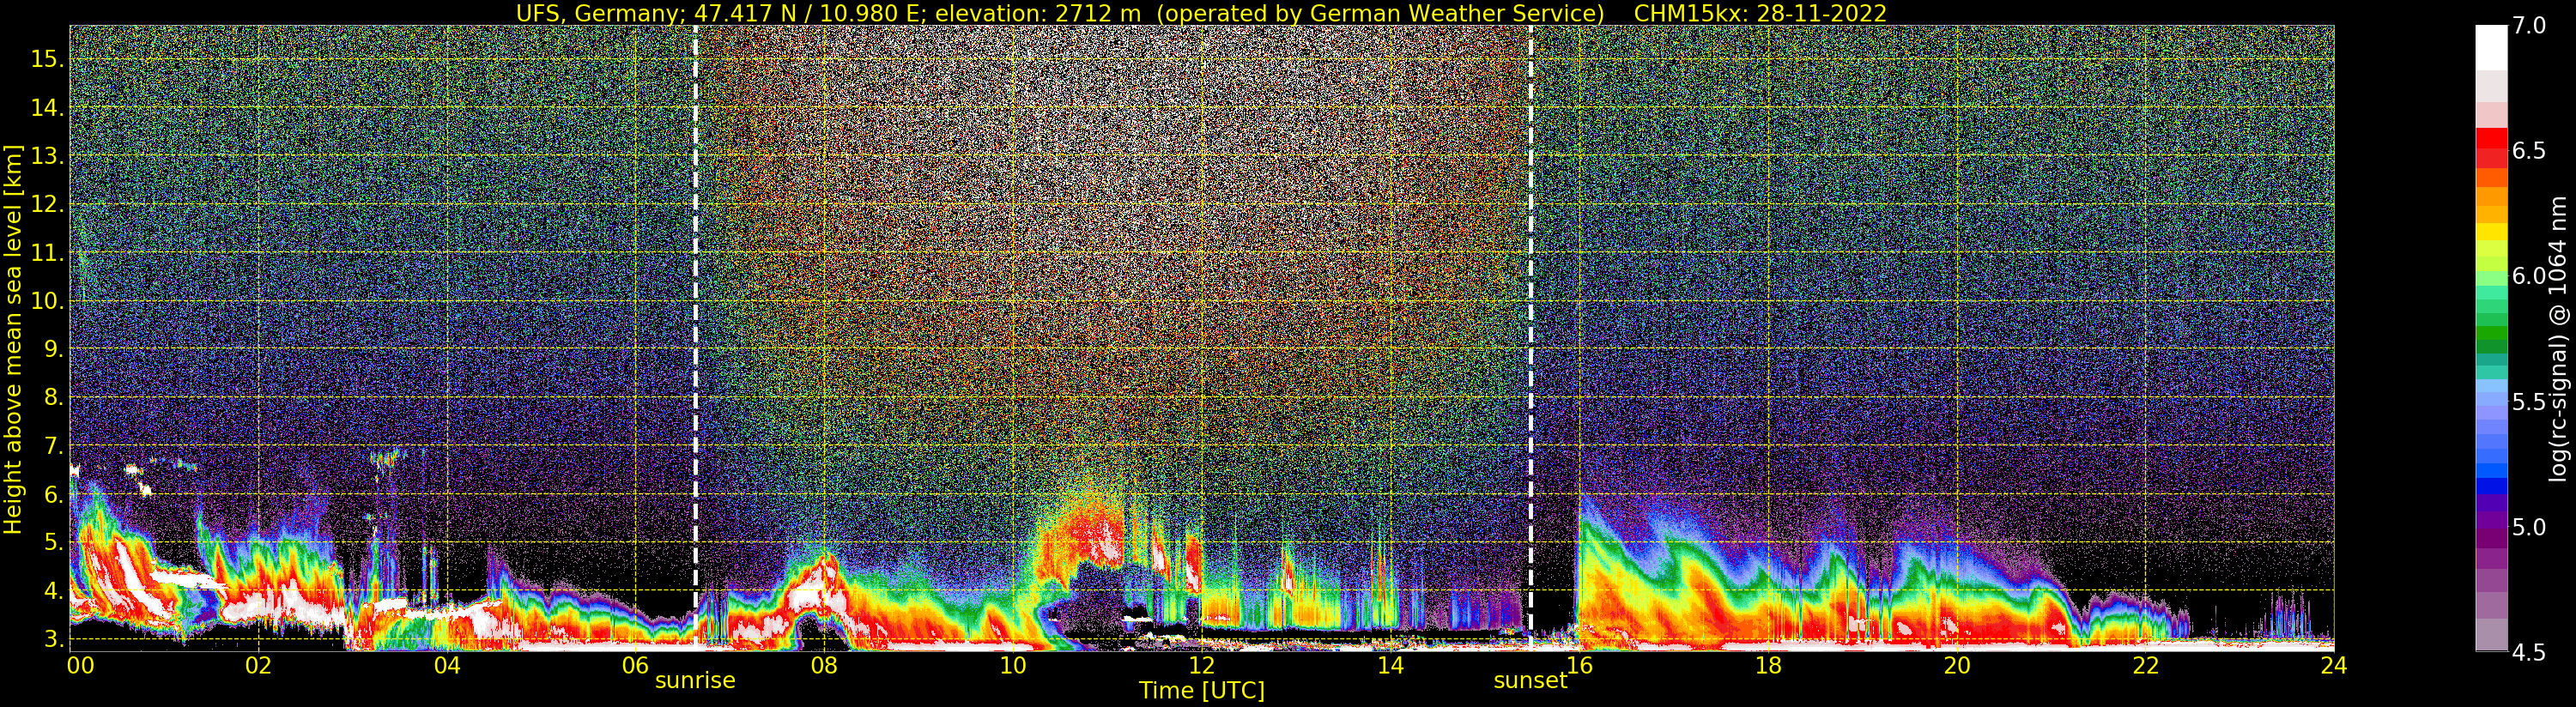This screenshot has width=2576, height=707.
Task: Click the time axis tick "18"
Action: (x=1768, y=665)
